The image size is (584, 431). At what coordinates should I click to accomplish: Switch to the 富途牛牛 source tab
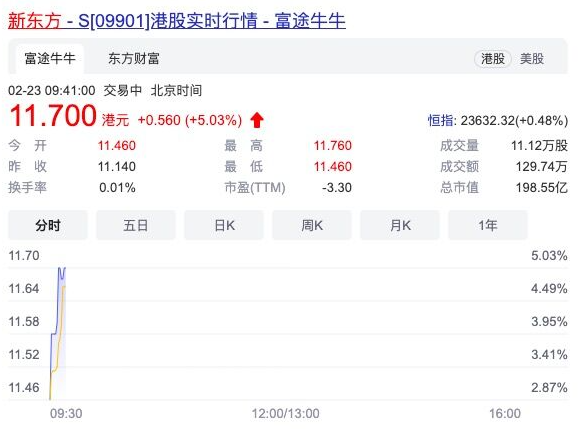(50, 58)
